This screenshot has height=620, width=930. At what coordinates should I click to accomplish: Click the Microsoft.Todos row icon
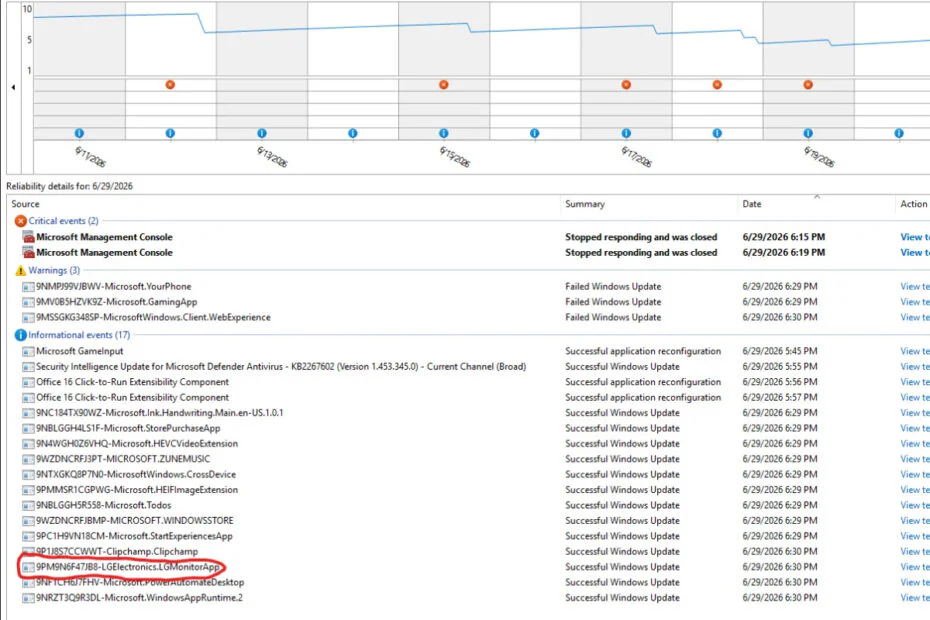(28, 505)
